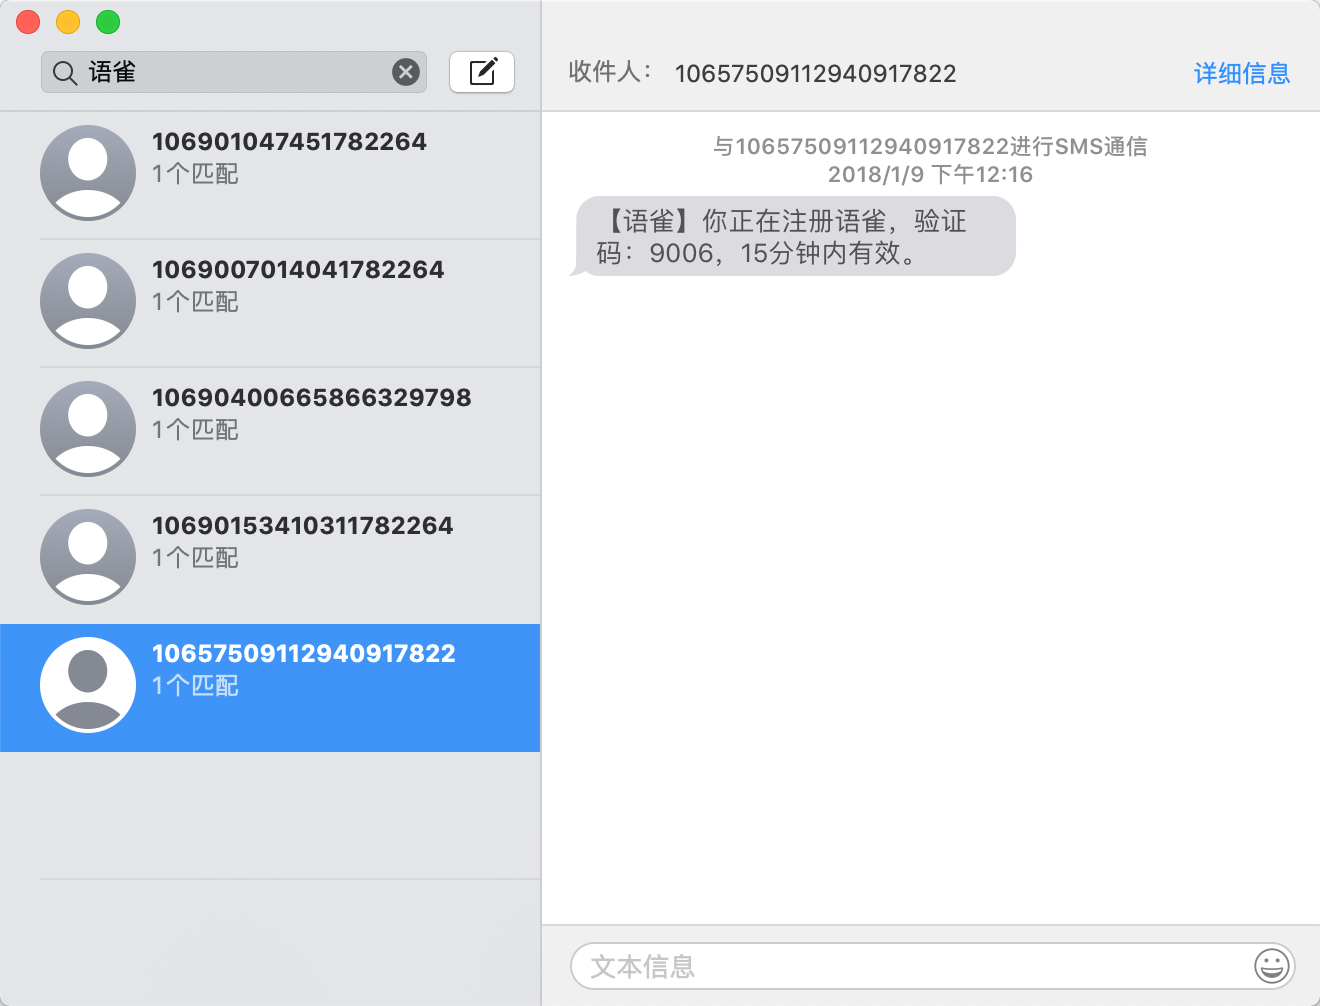Click the compose new message icon

click(x=482, y=72)
